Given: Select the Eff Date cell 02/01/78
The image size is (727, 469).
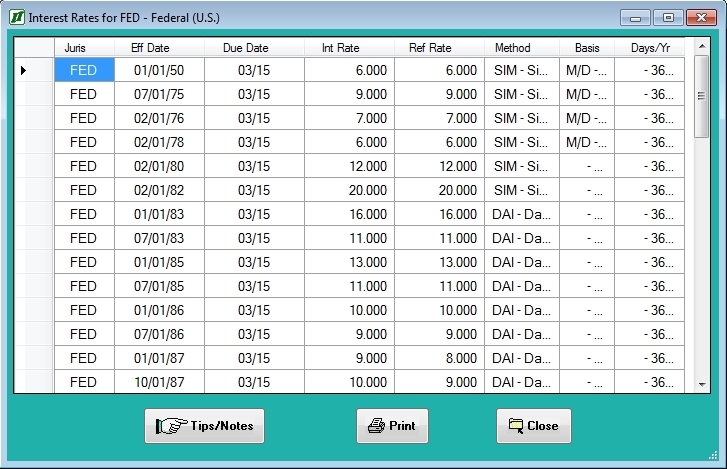Looking at the screenshot, I should (x=159, y=142).
